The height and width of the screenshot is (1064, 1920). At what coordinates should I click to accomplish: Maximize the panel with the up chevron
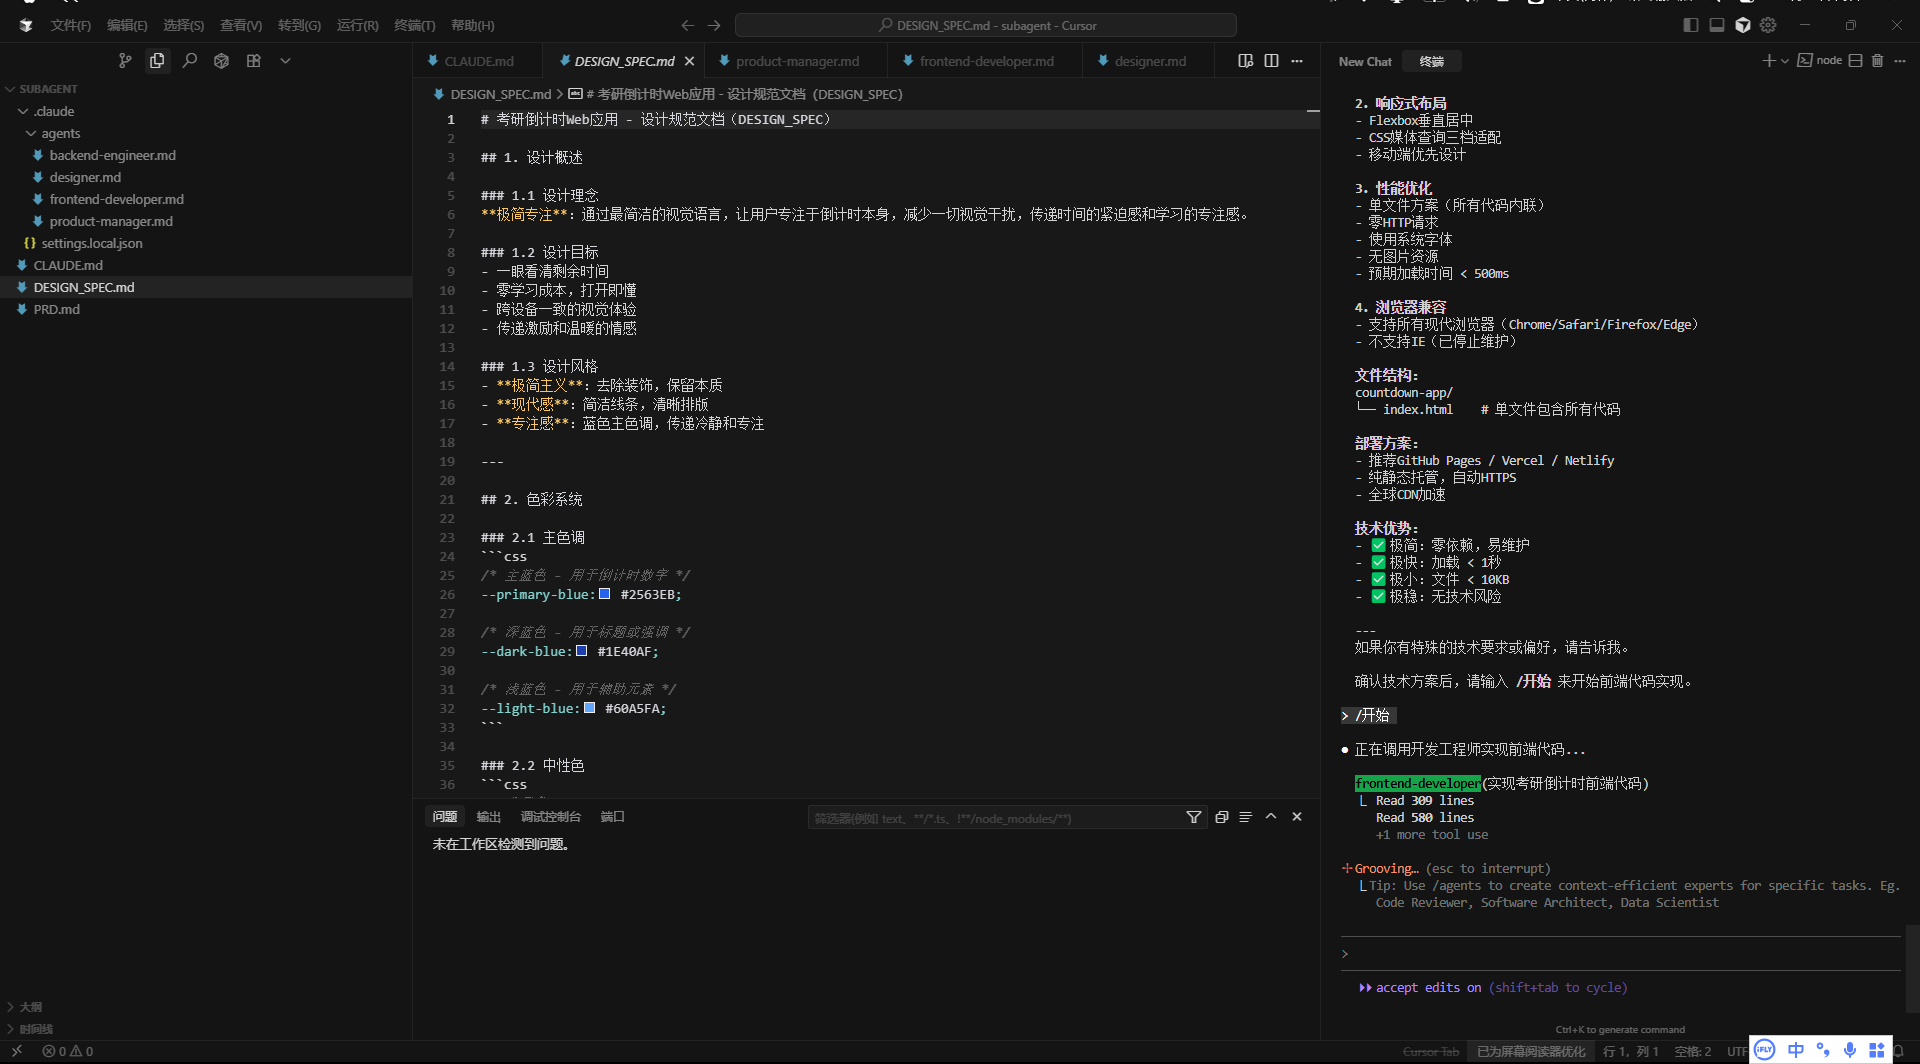1271,817
